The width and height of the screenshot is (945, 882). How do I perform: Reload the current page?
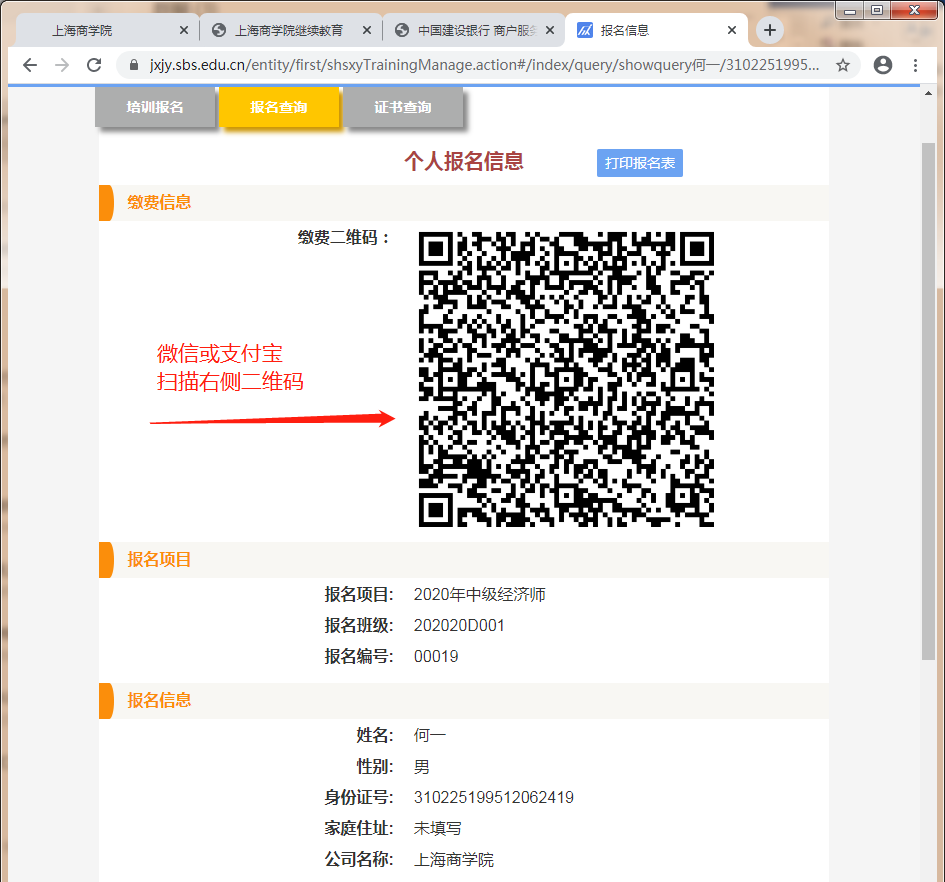coord(94,65)
